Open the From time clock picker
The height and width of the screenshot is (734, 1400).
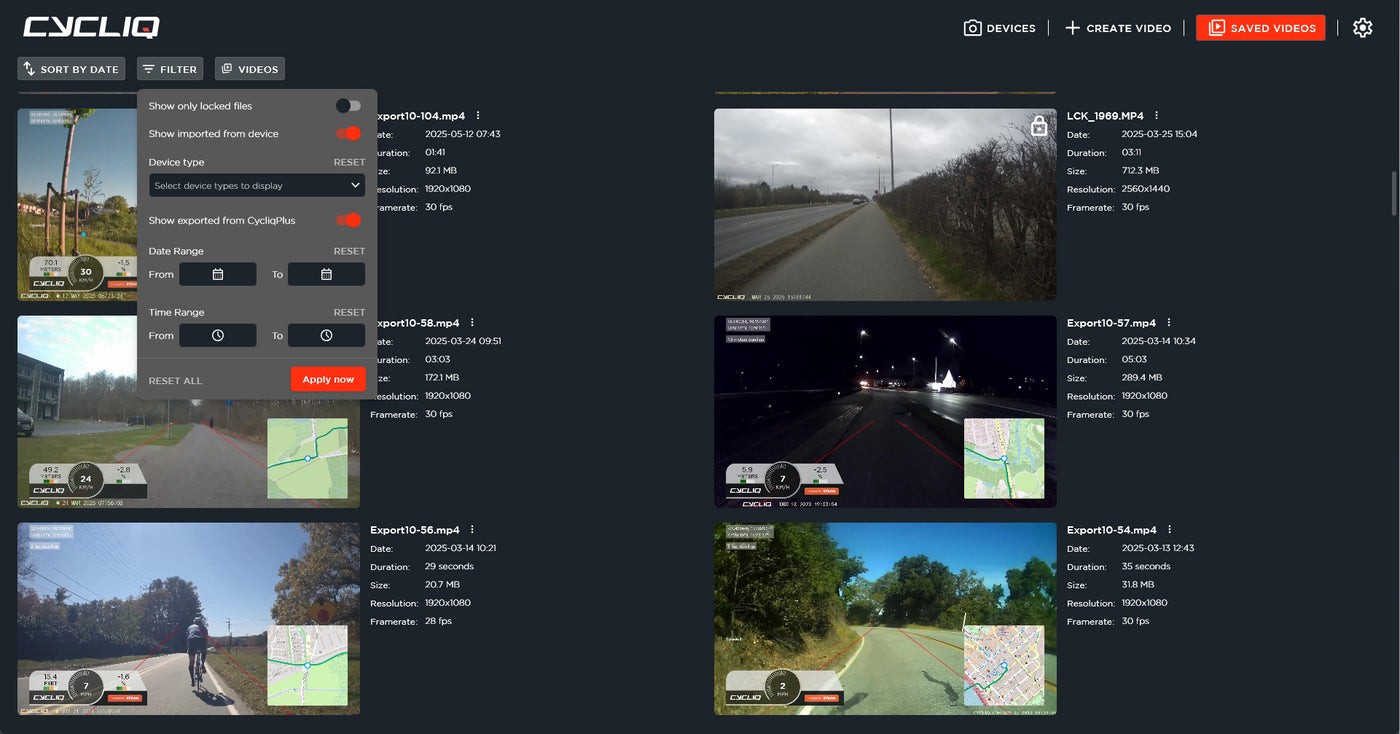click(x=217, y=335)
